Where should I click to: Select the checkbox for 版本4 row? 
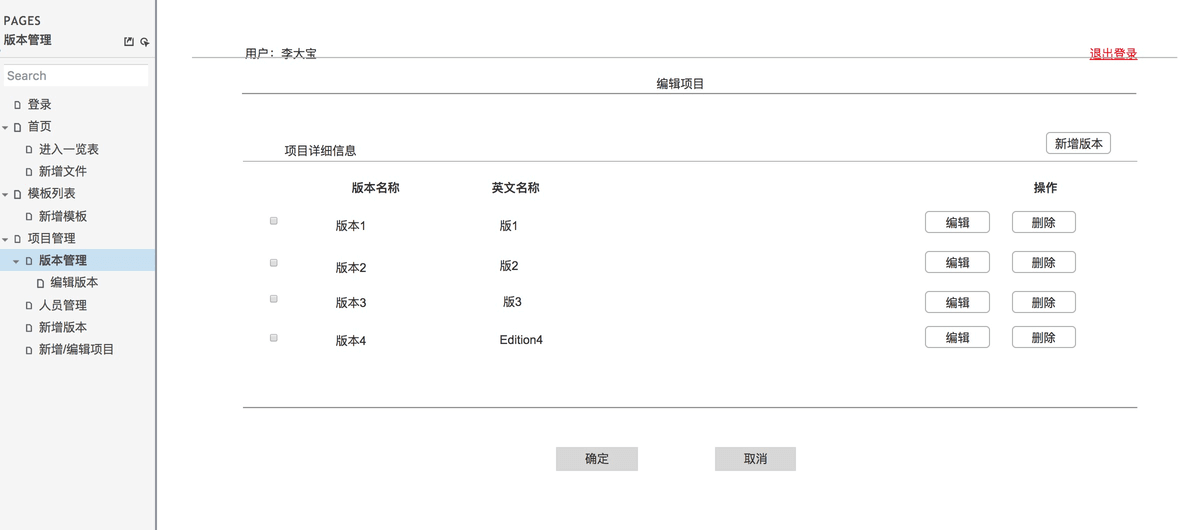[x=274, y=338]
